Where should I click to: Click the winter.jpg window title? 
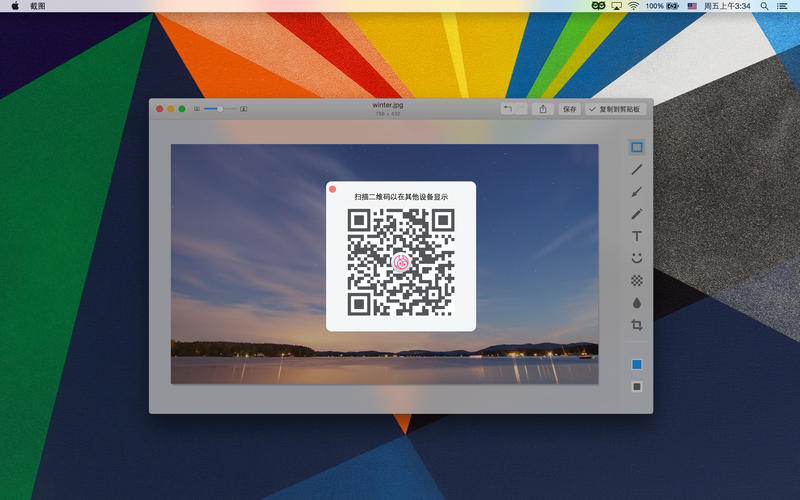click(388, 105)
